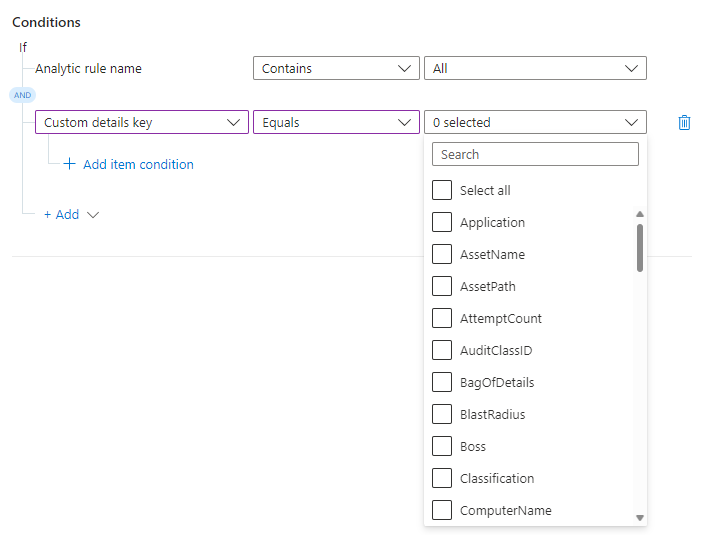Select the ComputerName checkbox
The image size is (704, 535).
(x=442, y=510)
